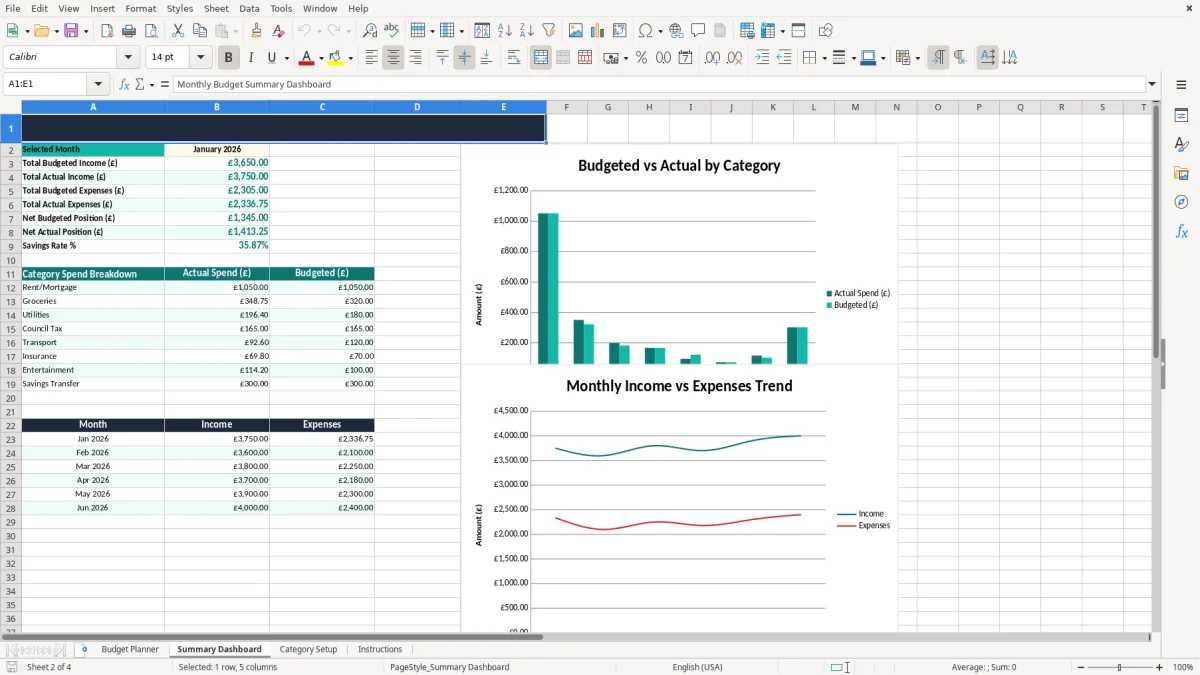Toggle Center Vertically alignment
The width and height of the screenshot is (1200, 675).
(x=464, y=58)
